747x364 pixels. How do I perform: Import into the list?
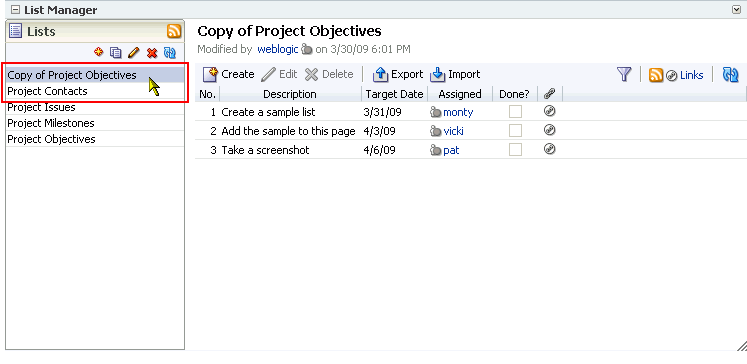455,74
